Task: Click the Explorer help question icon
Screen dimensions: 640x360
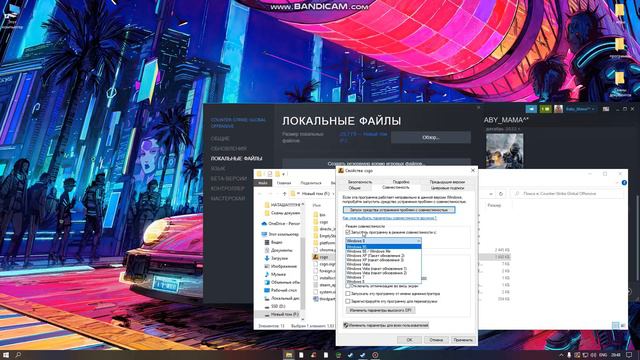Action: click(624, 182)
